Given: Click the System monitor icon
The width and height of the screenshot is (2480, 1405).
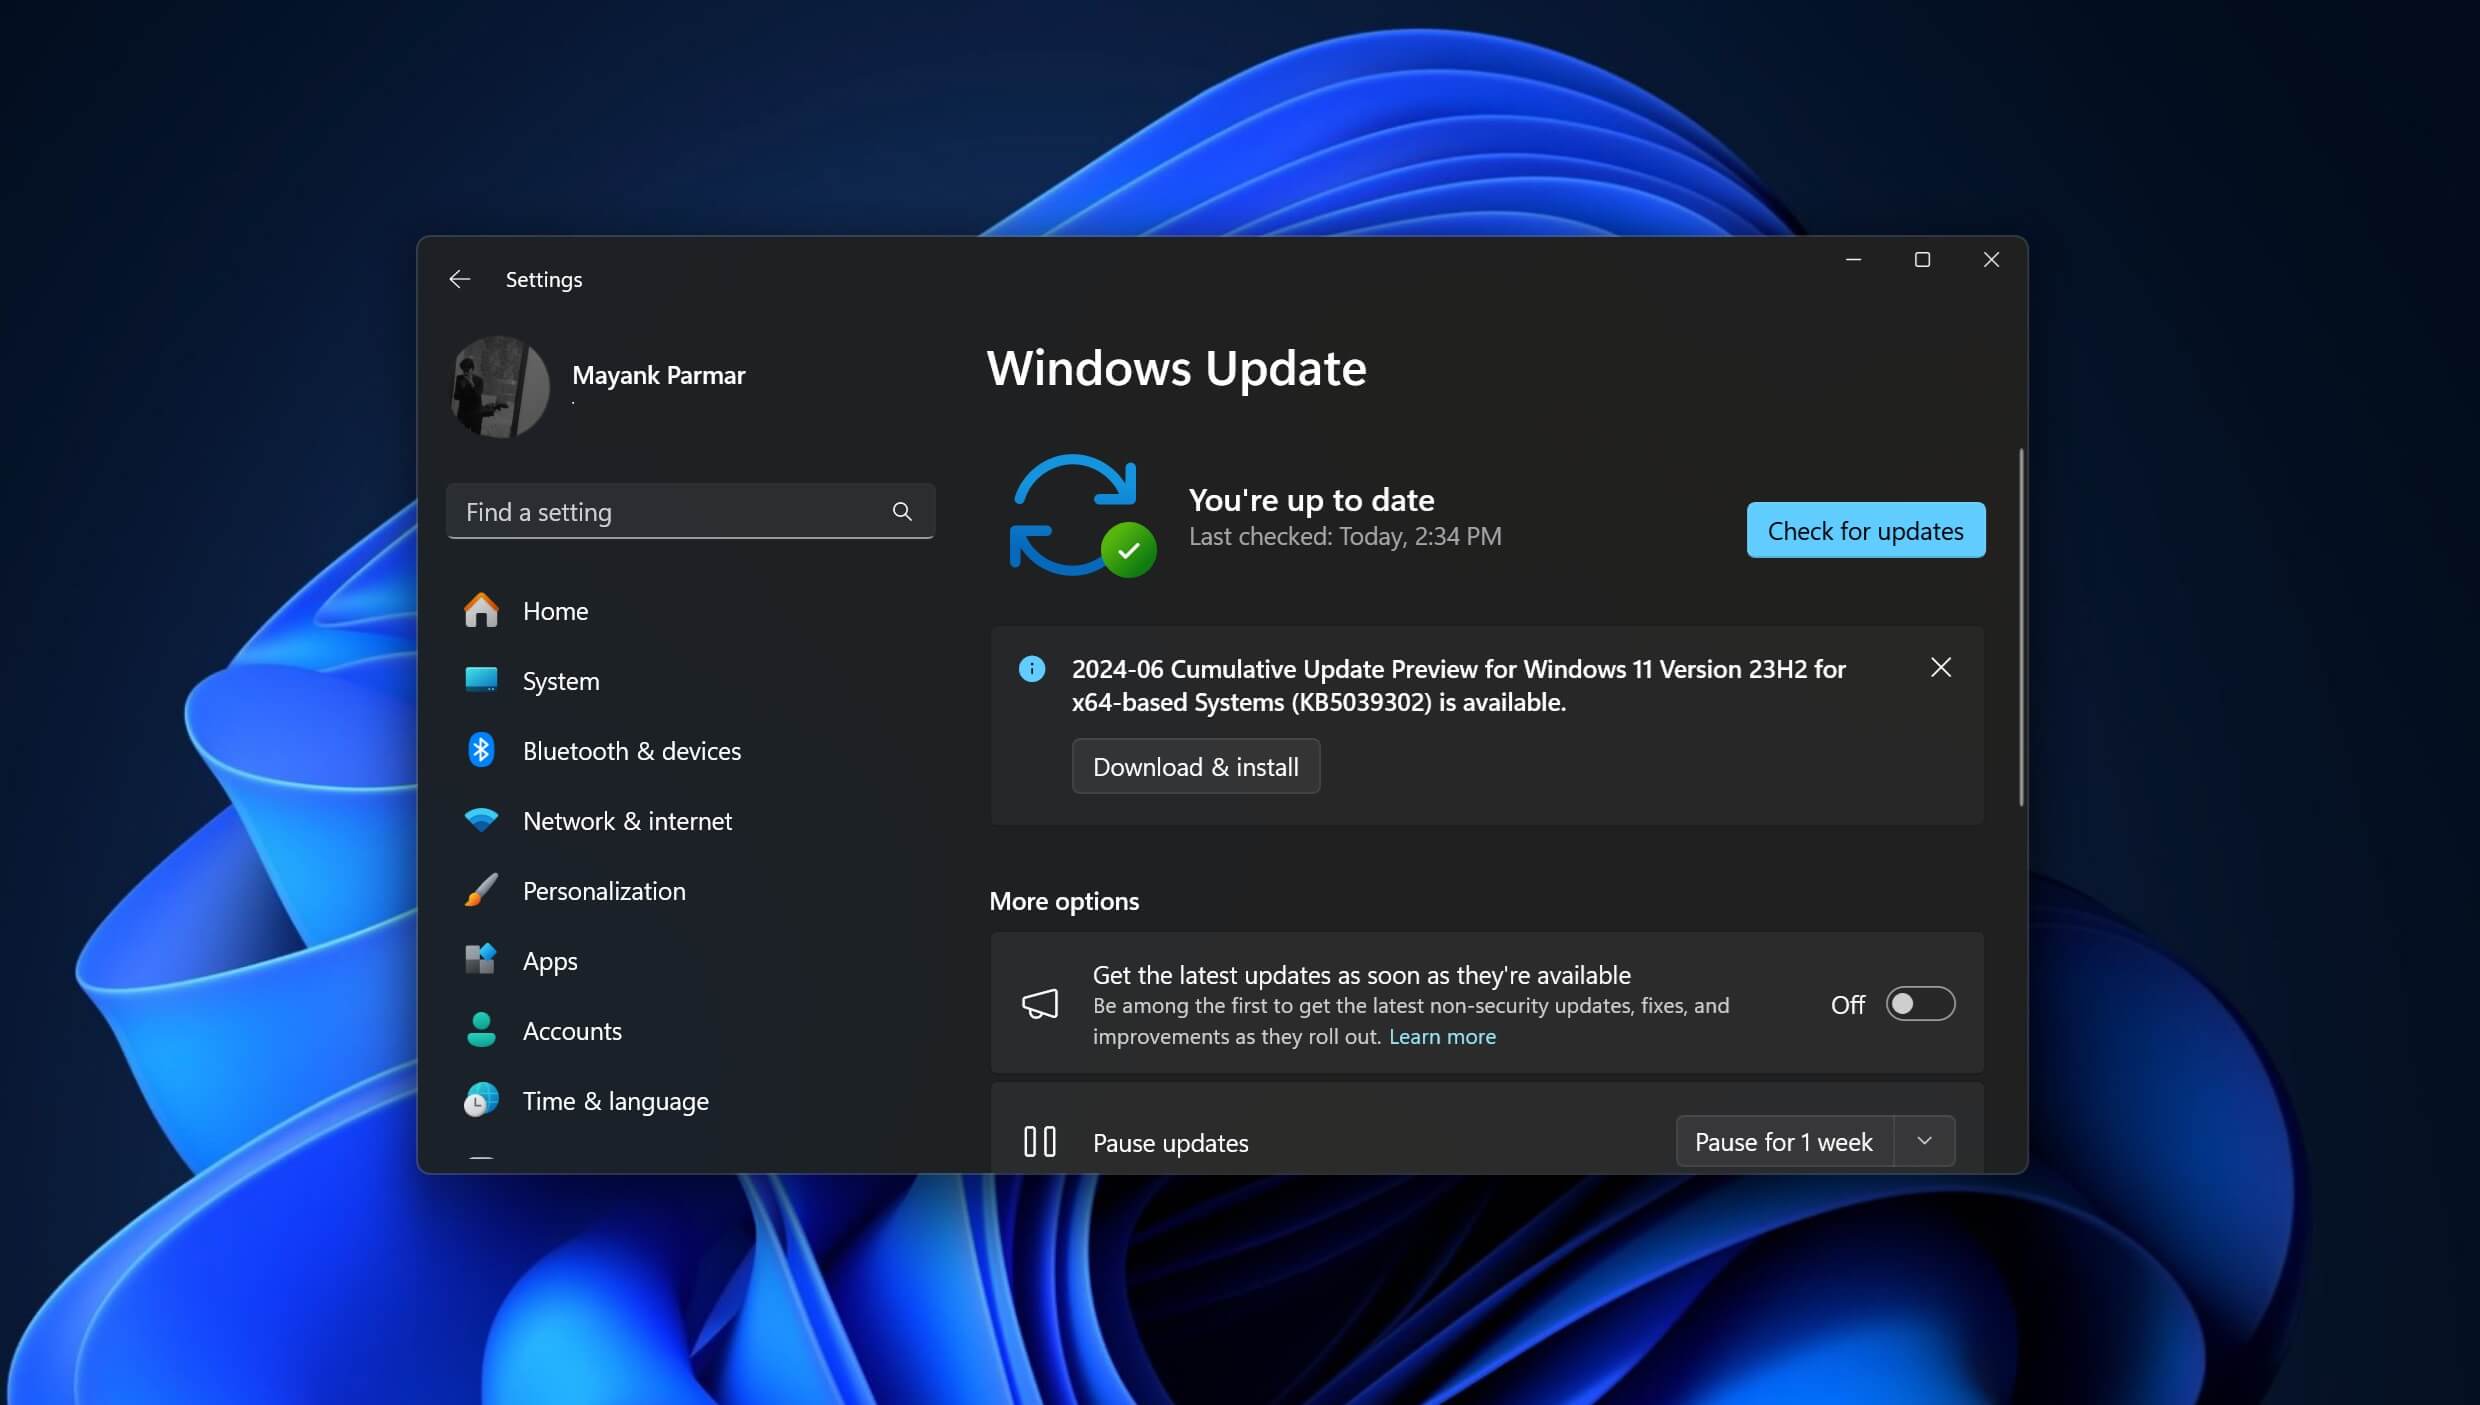Looking at the screenshot, I should 481,680.
